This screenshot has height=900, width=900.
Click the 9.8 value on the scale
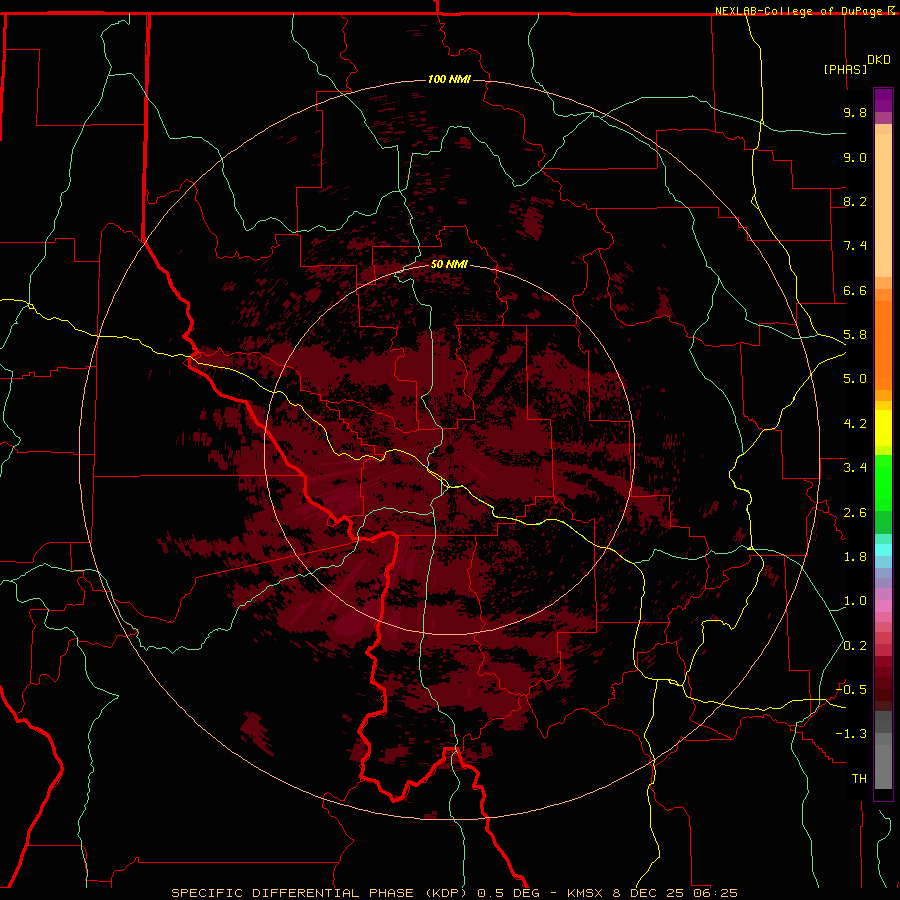[x=855, y=112]
